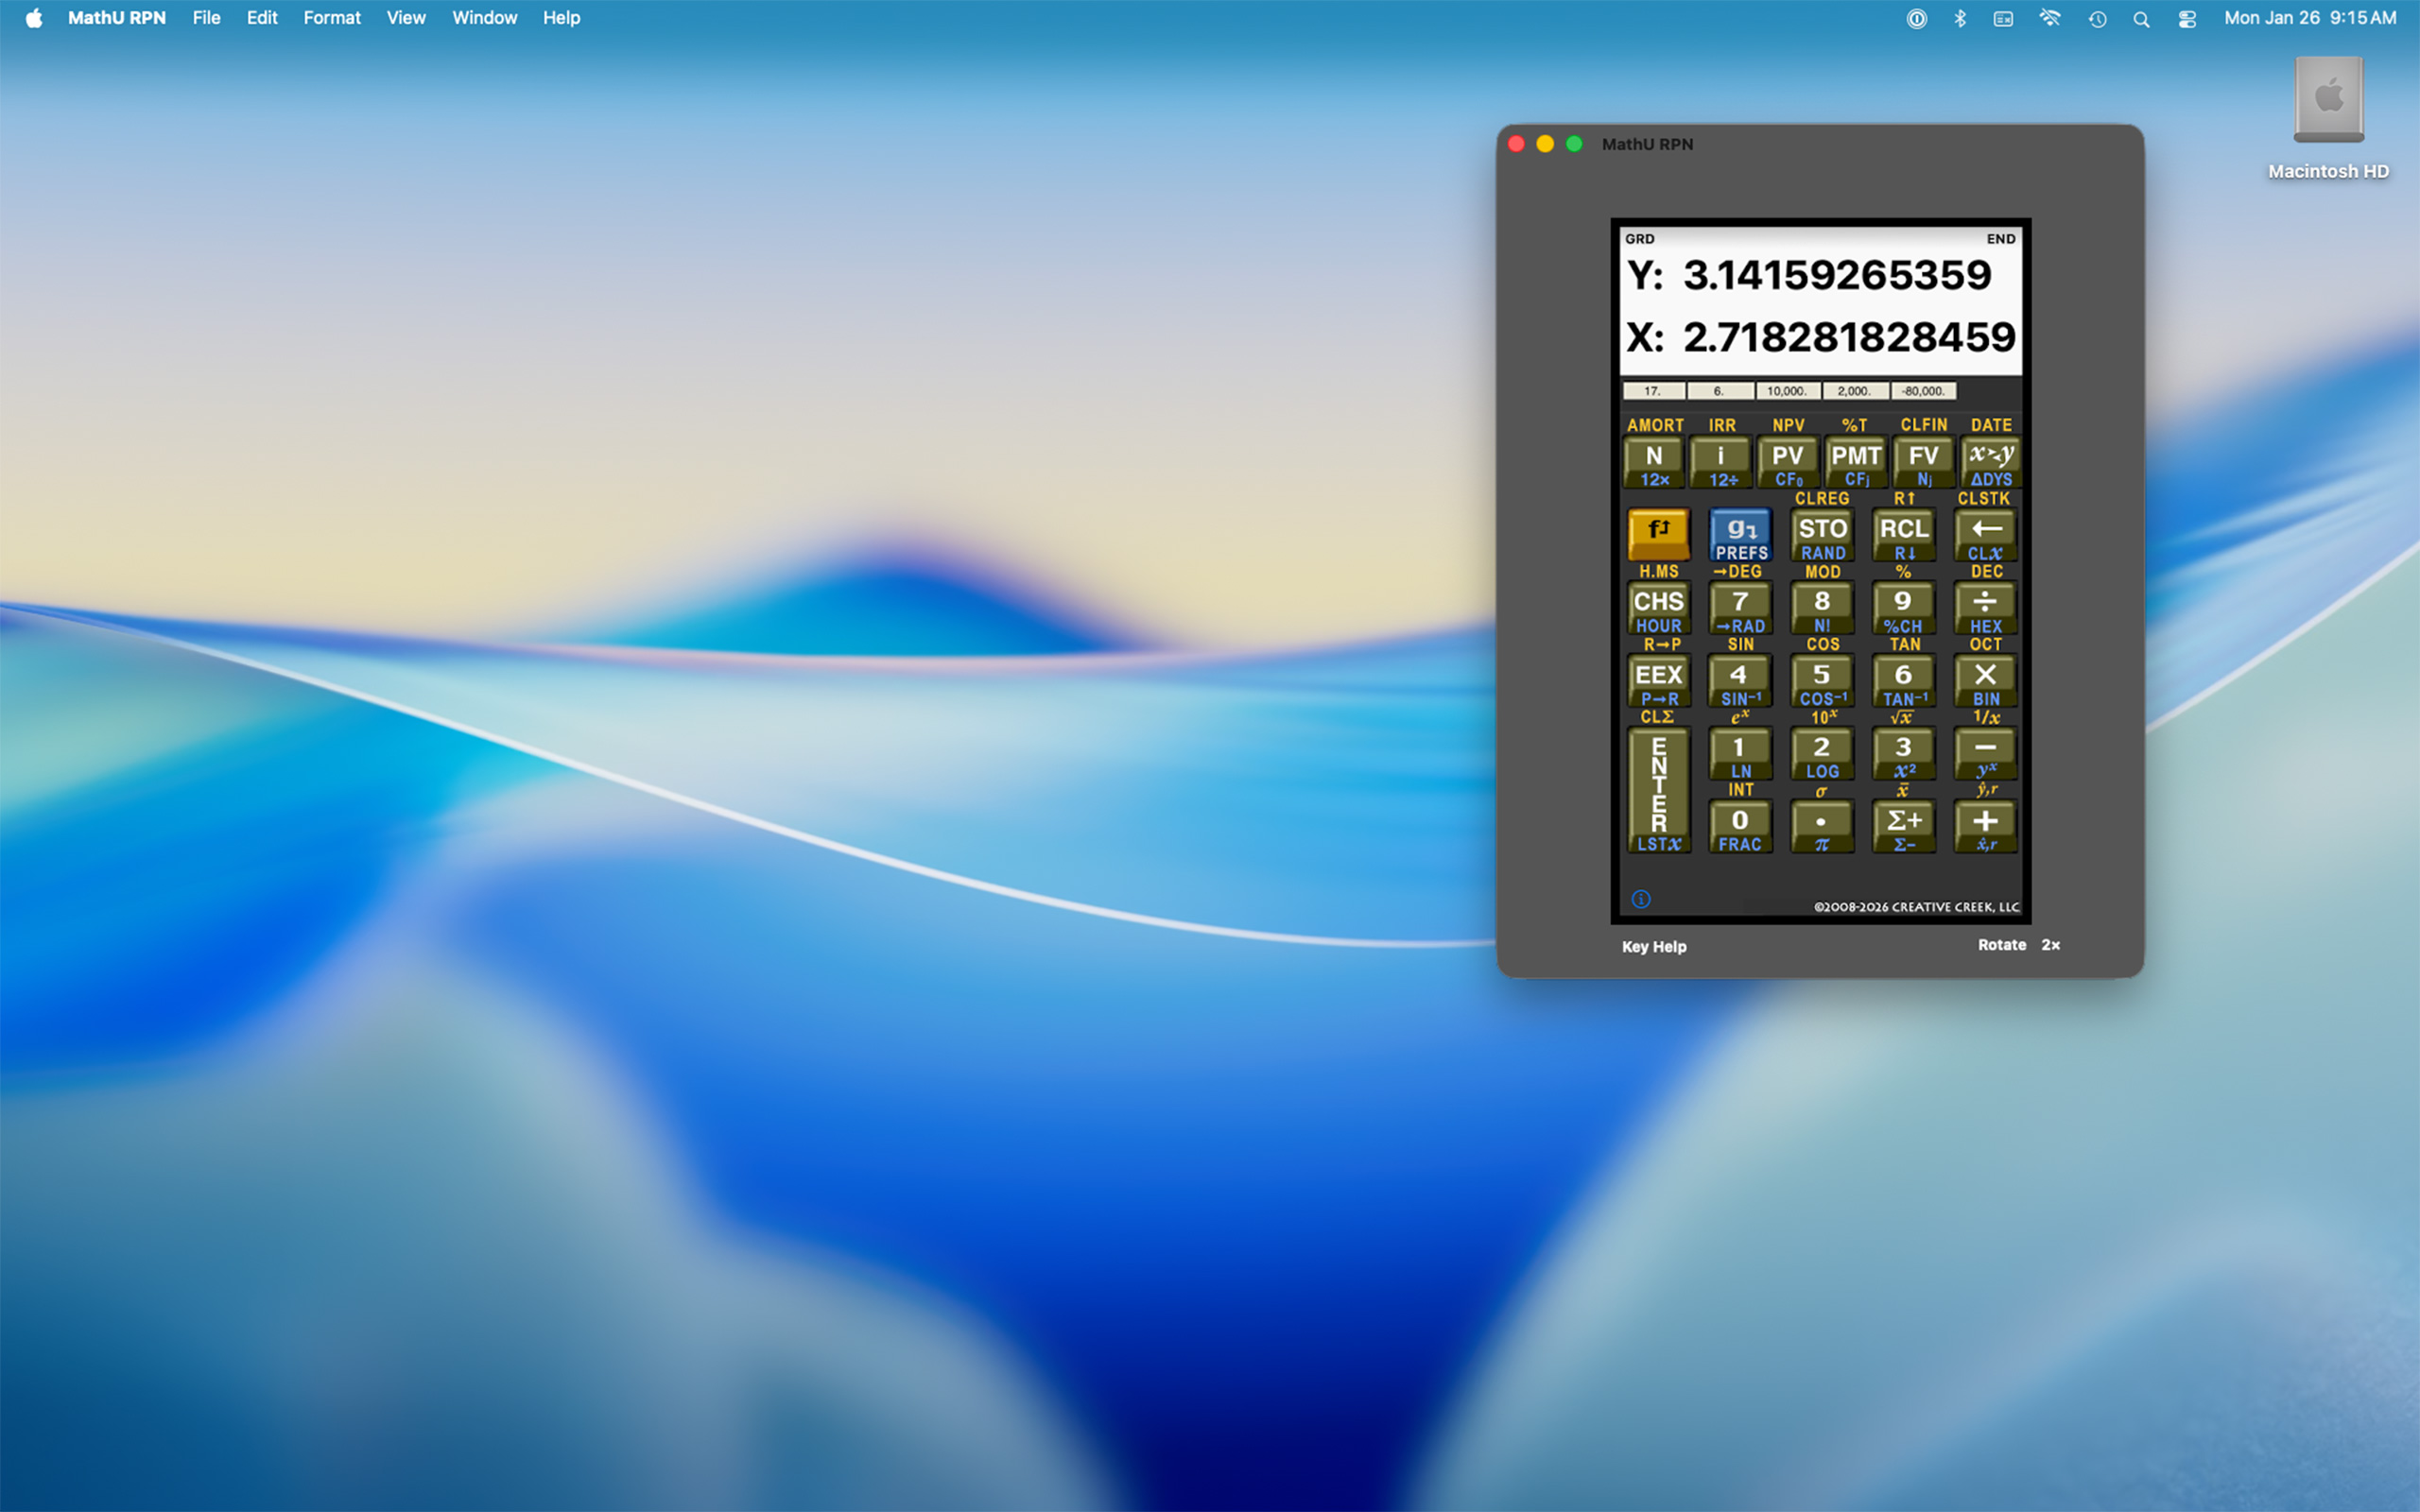The height and width of the screenshot is (1512, 2420).
Task: Click the multiply X key
Action: [1986, 681]
